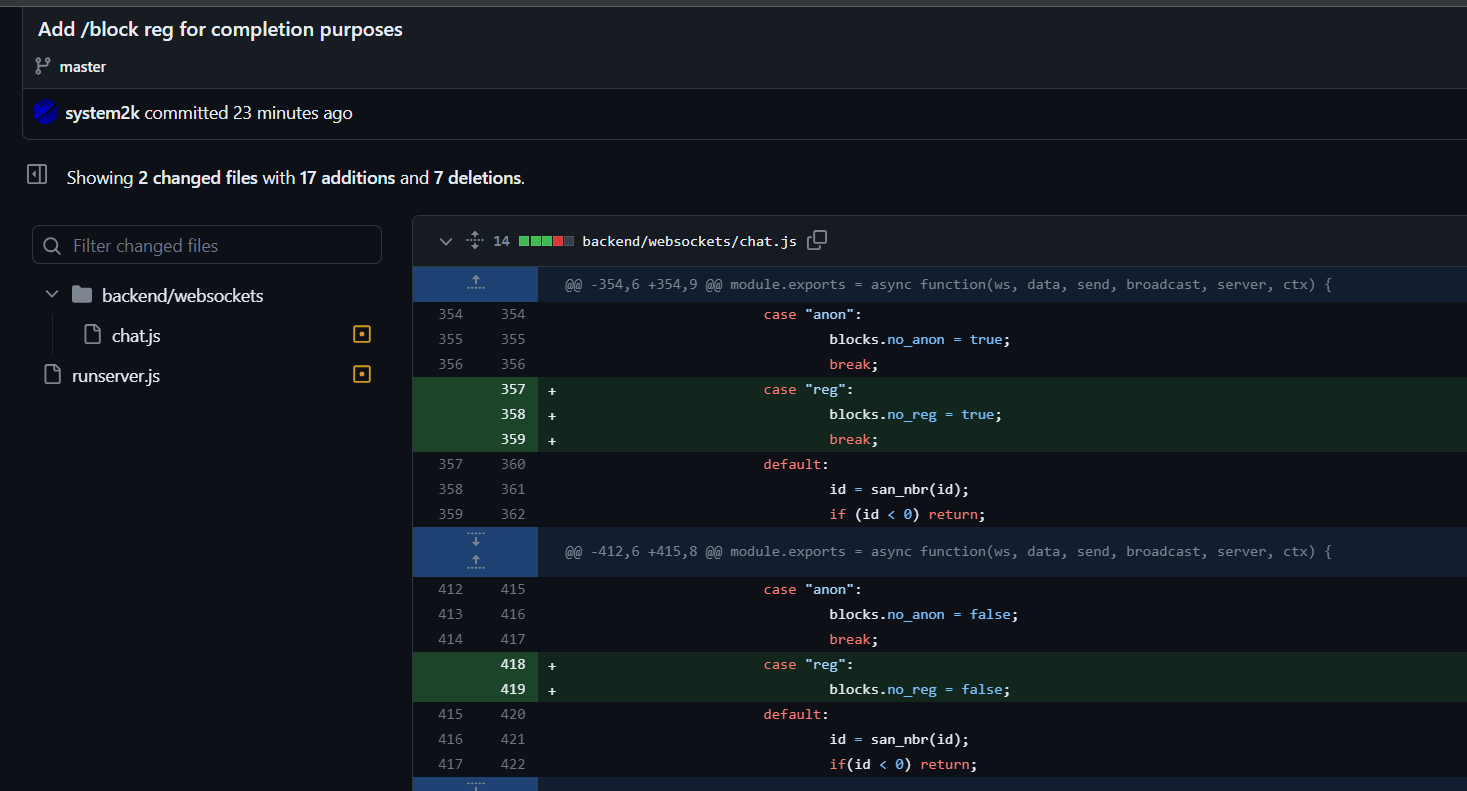The height and width of the screenshot is (791, 1467).
Task: Click the file icon next to runserver.js
Action: (53, 375)
